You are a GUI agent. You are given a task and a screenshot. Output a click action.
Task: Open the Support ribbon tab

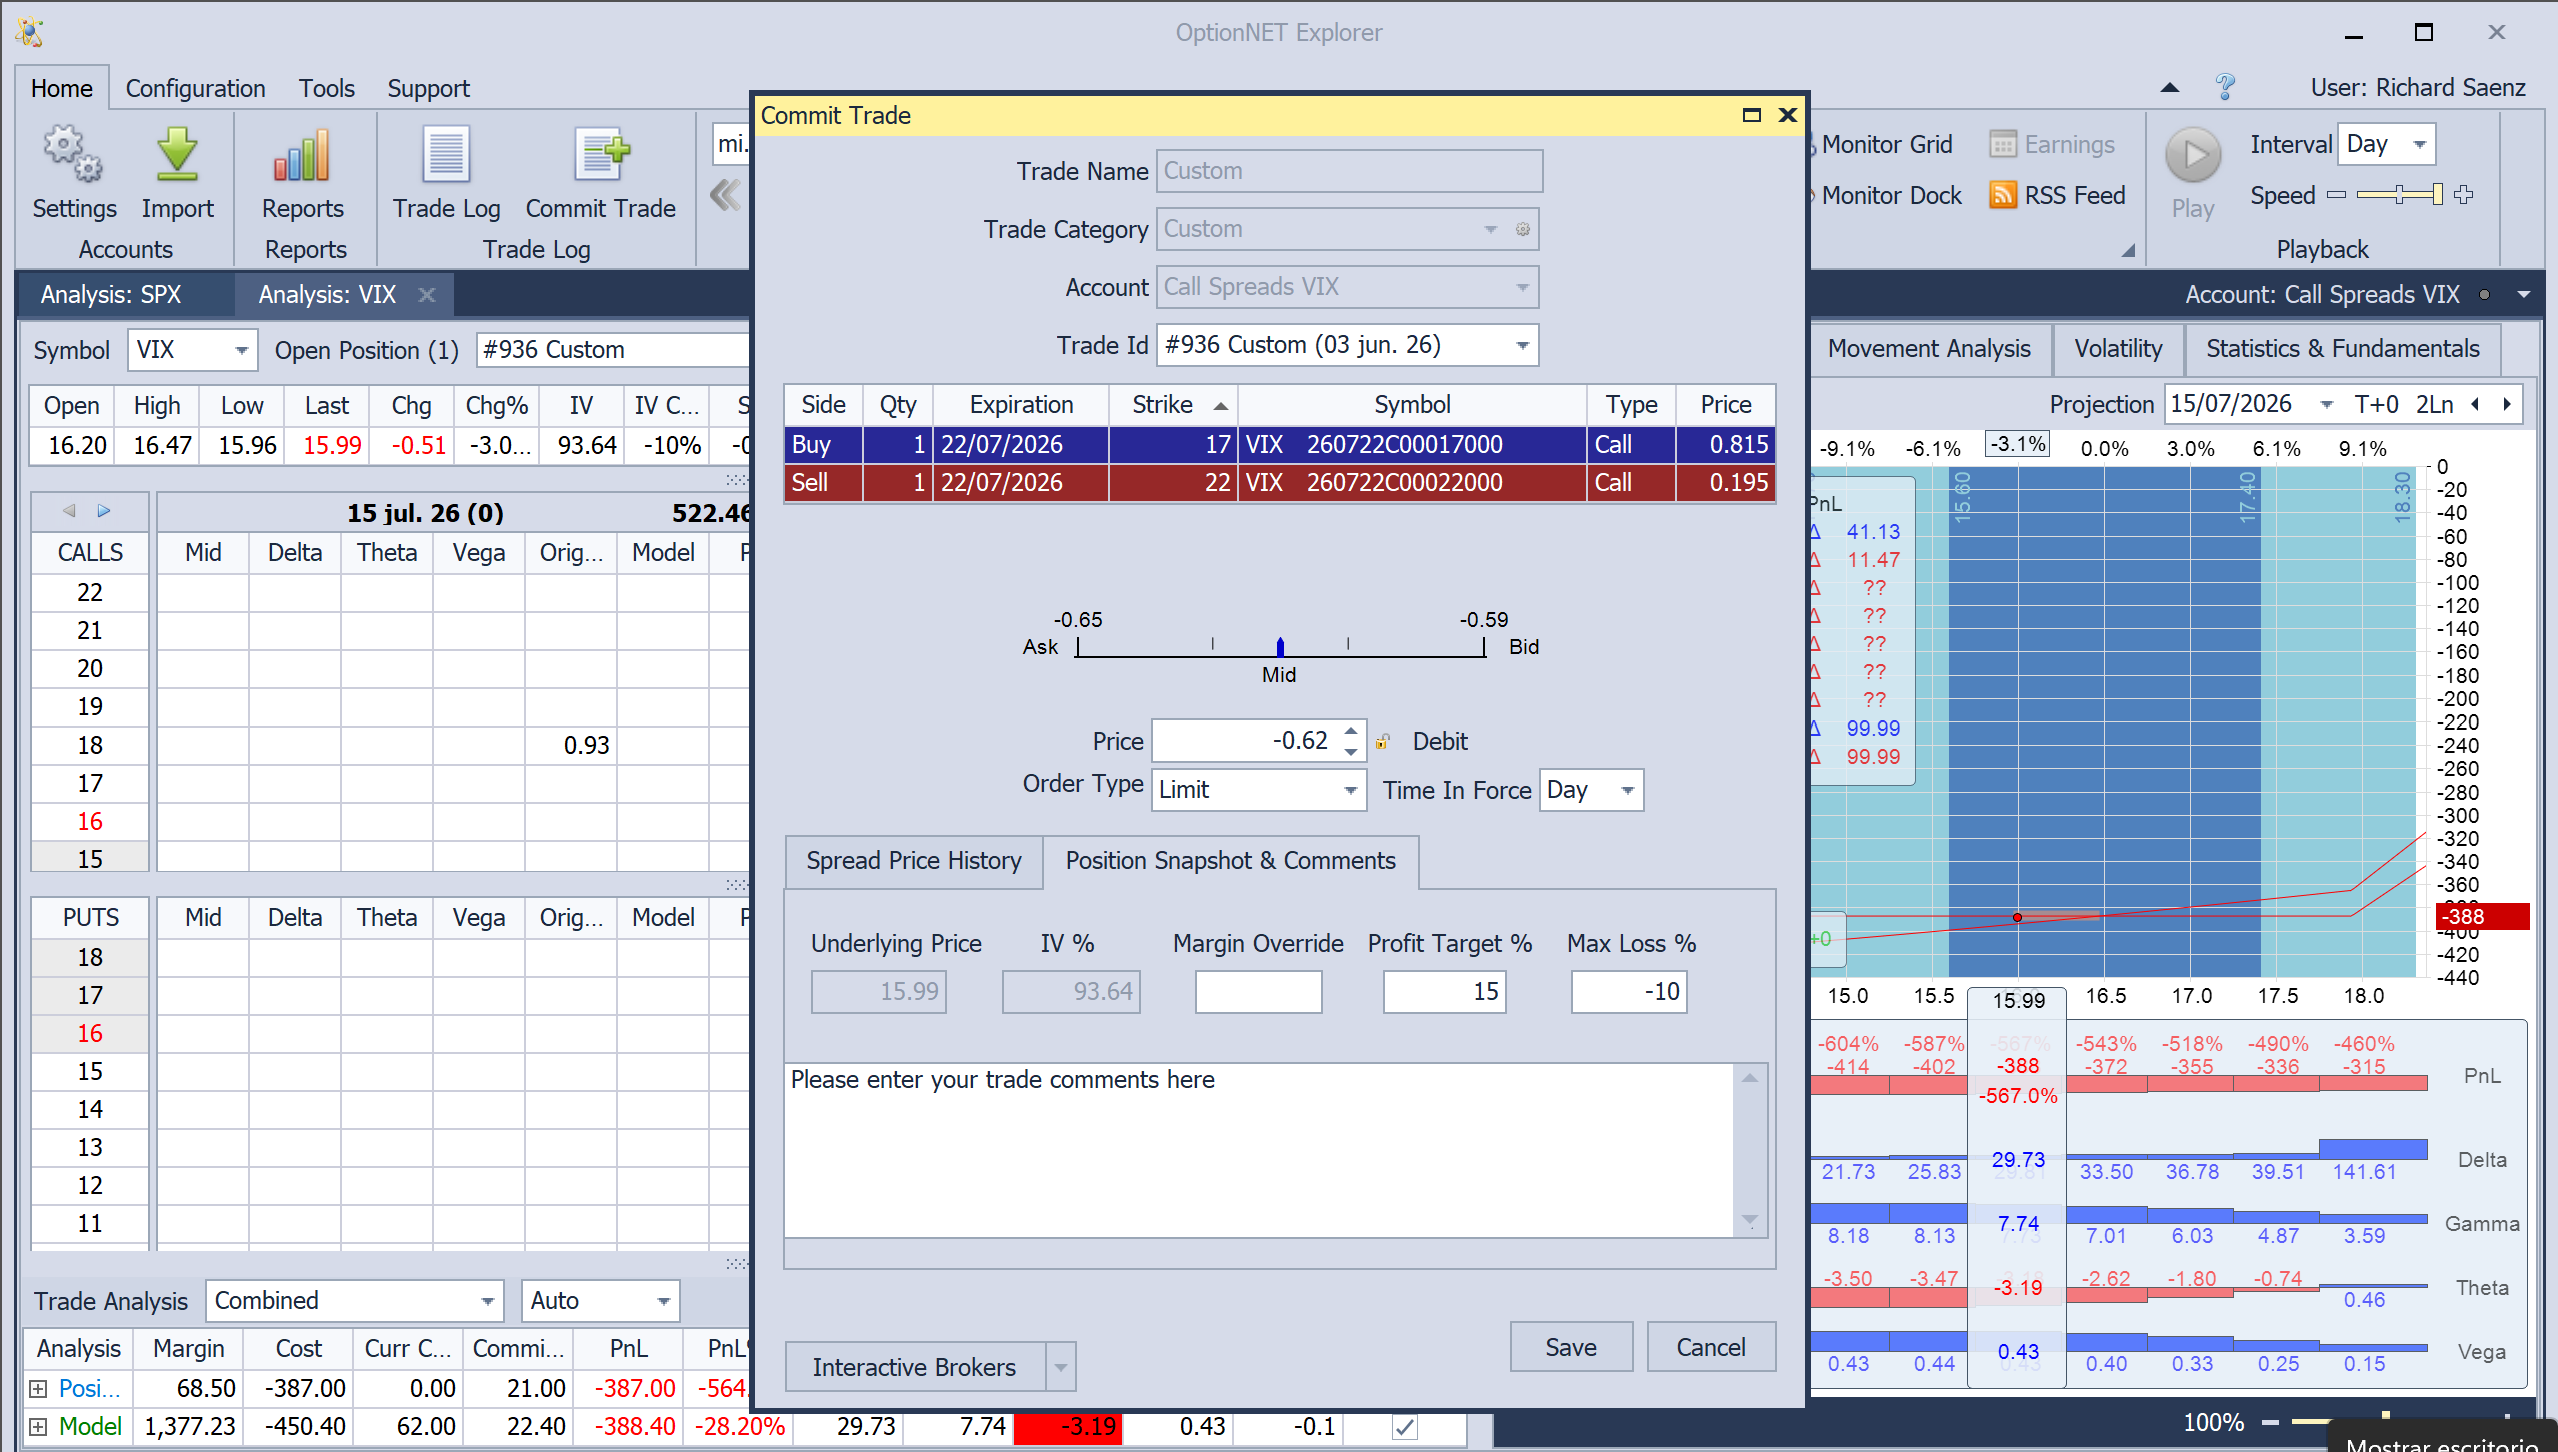click(x=428, y=88)
